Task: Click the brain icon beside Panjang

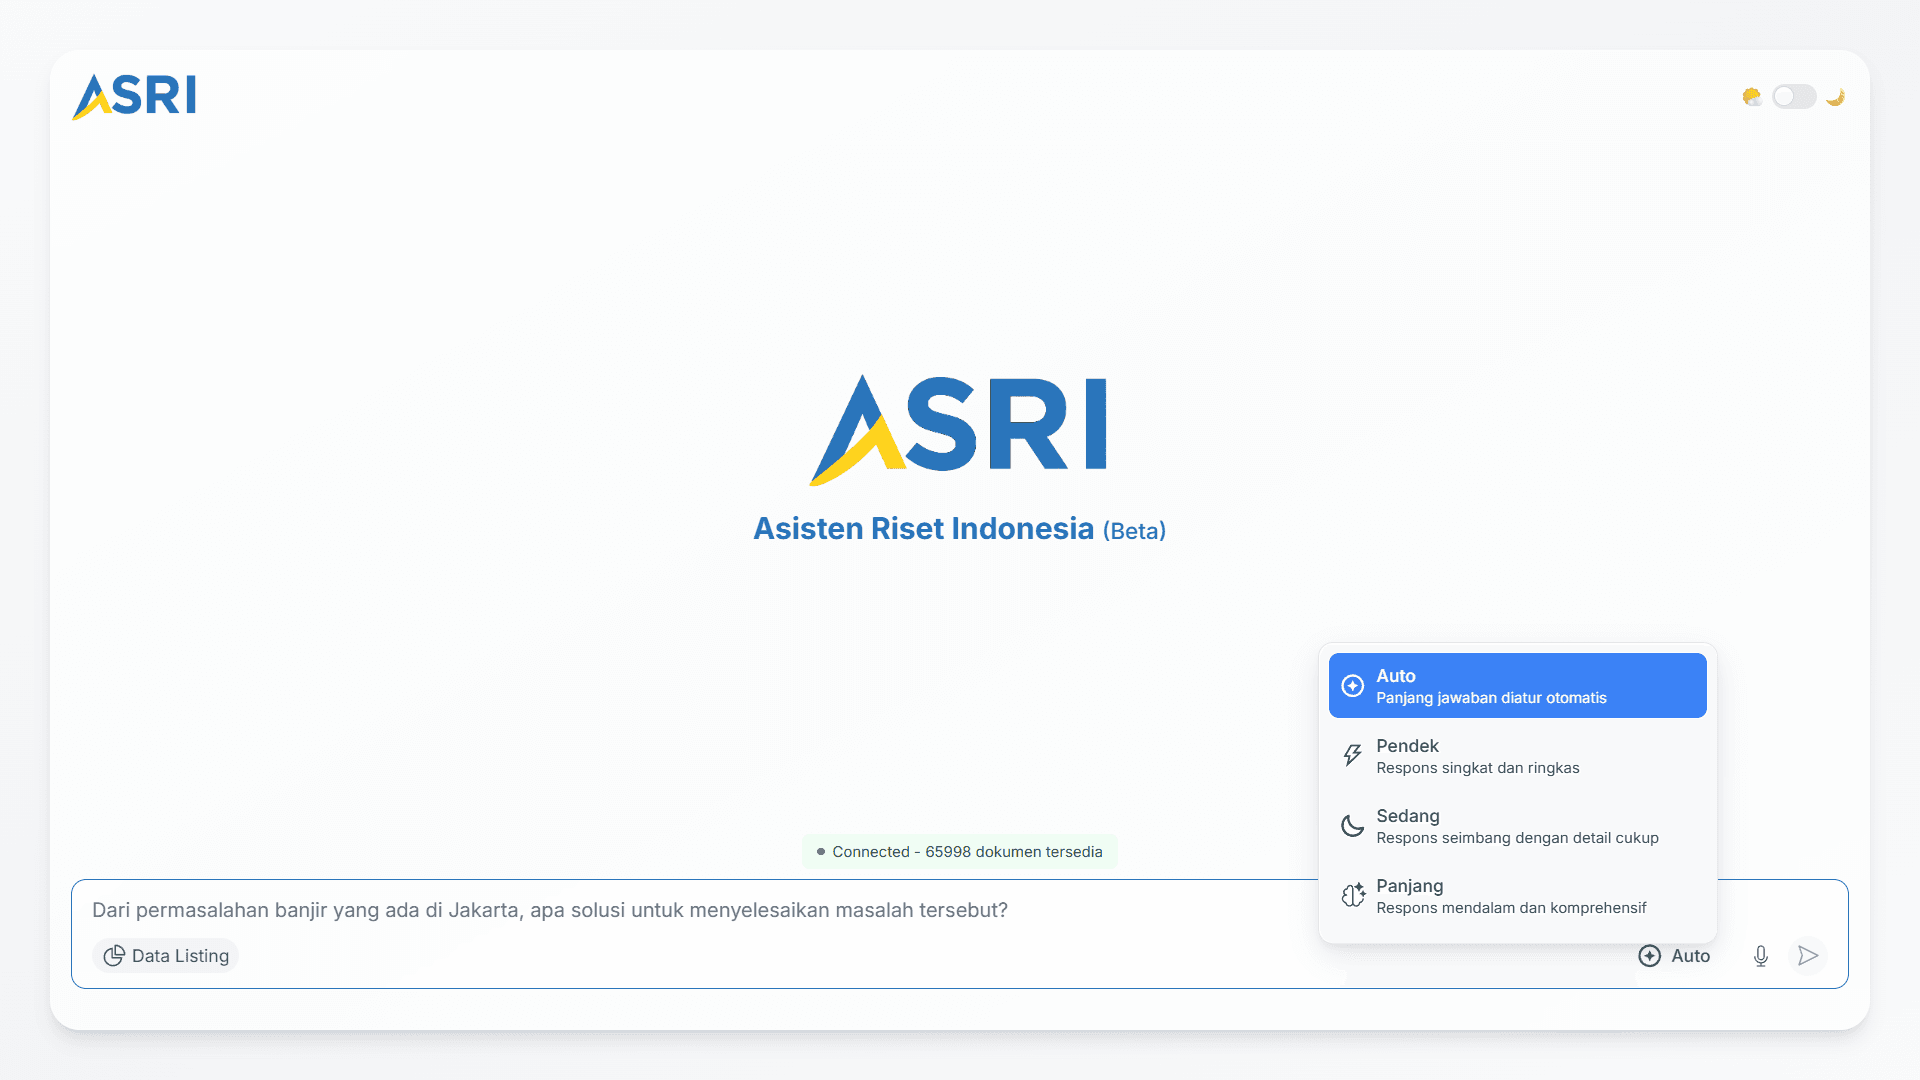Action: (1352, 896)
